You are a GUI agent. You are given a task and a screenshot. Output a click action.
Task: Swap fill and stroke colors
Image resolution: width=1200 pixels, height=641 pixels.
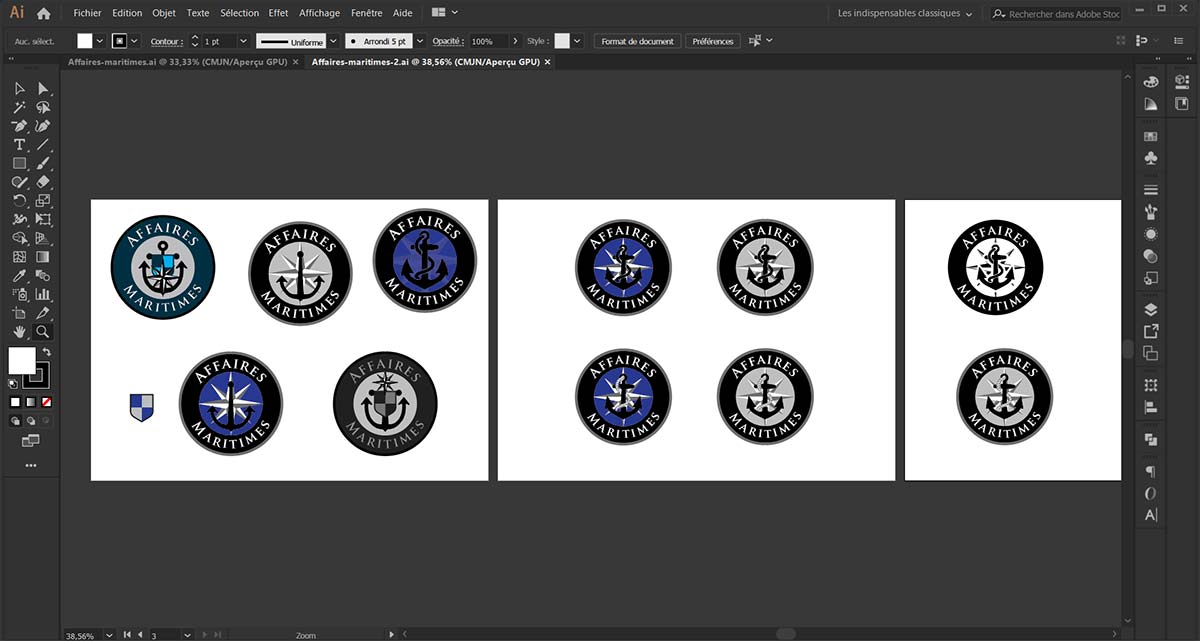tap(46, 353)
